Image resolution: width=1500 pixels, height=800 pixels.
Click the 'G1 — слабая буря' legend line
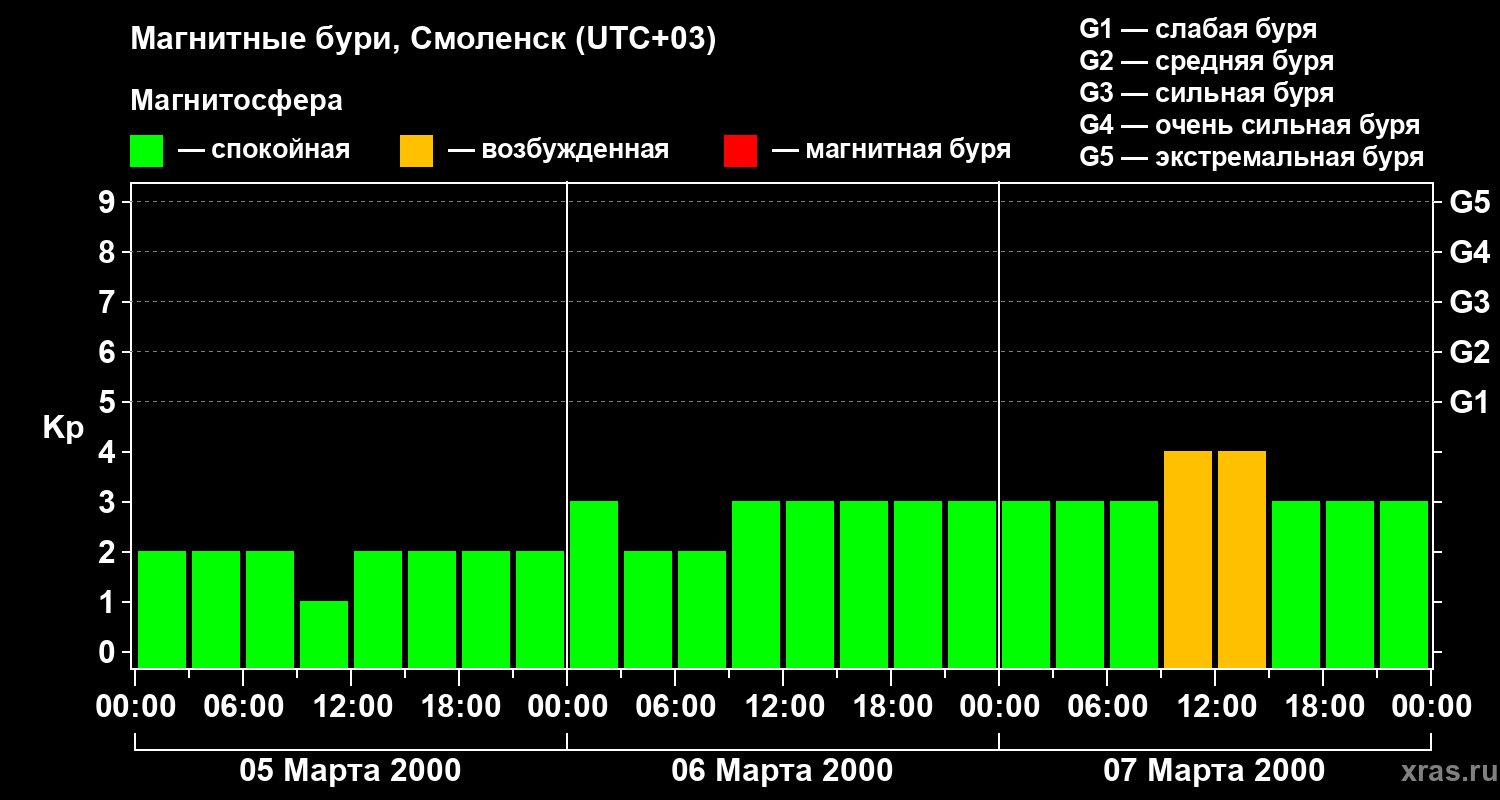(1197, 29)
